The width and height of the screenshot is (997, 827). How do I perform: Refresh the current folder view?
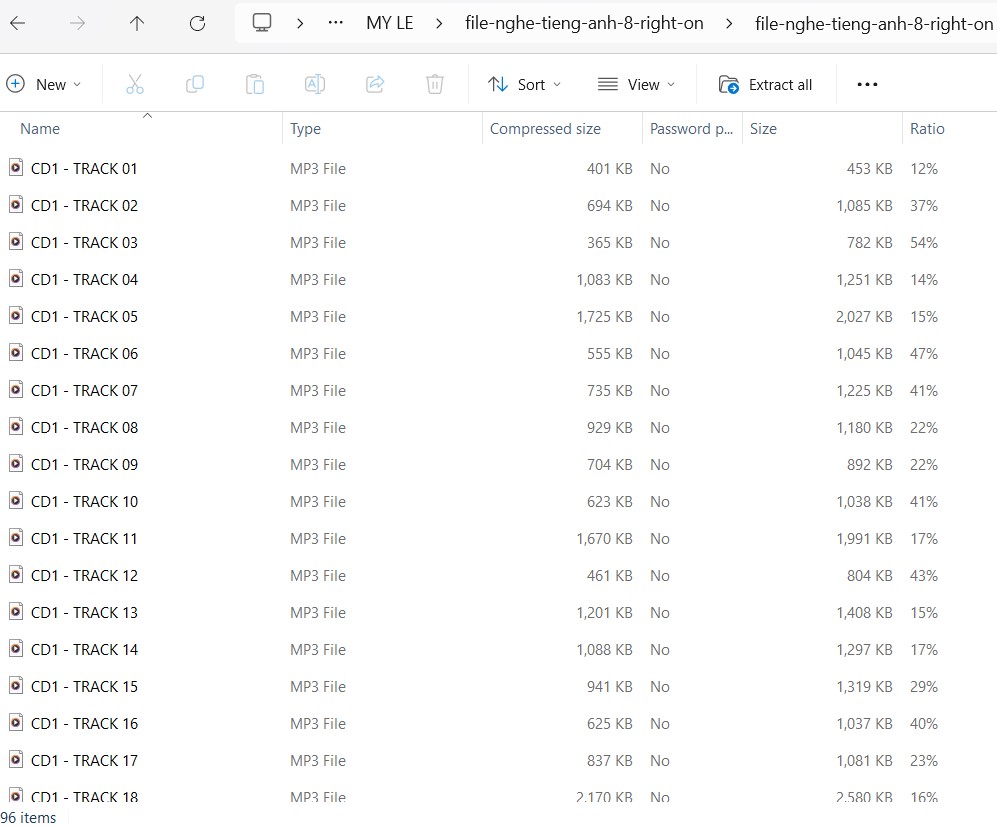(x=196, y=22)
